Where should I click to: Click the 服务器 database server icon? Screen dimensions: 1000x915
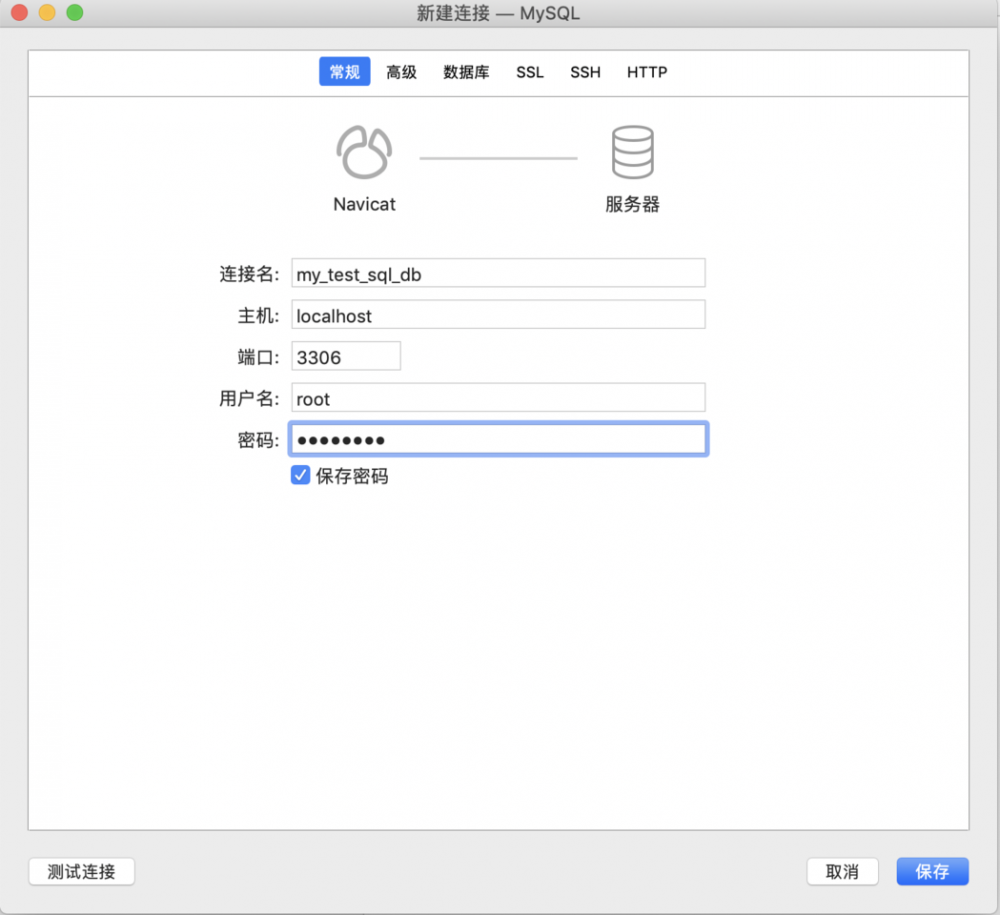(x=632, y=150)
